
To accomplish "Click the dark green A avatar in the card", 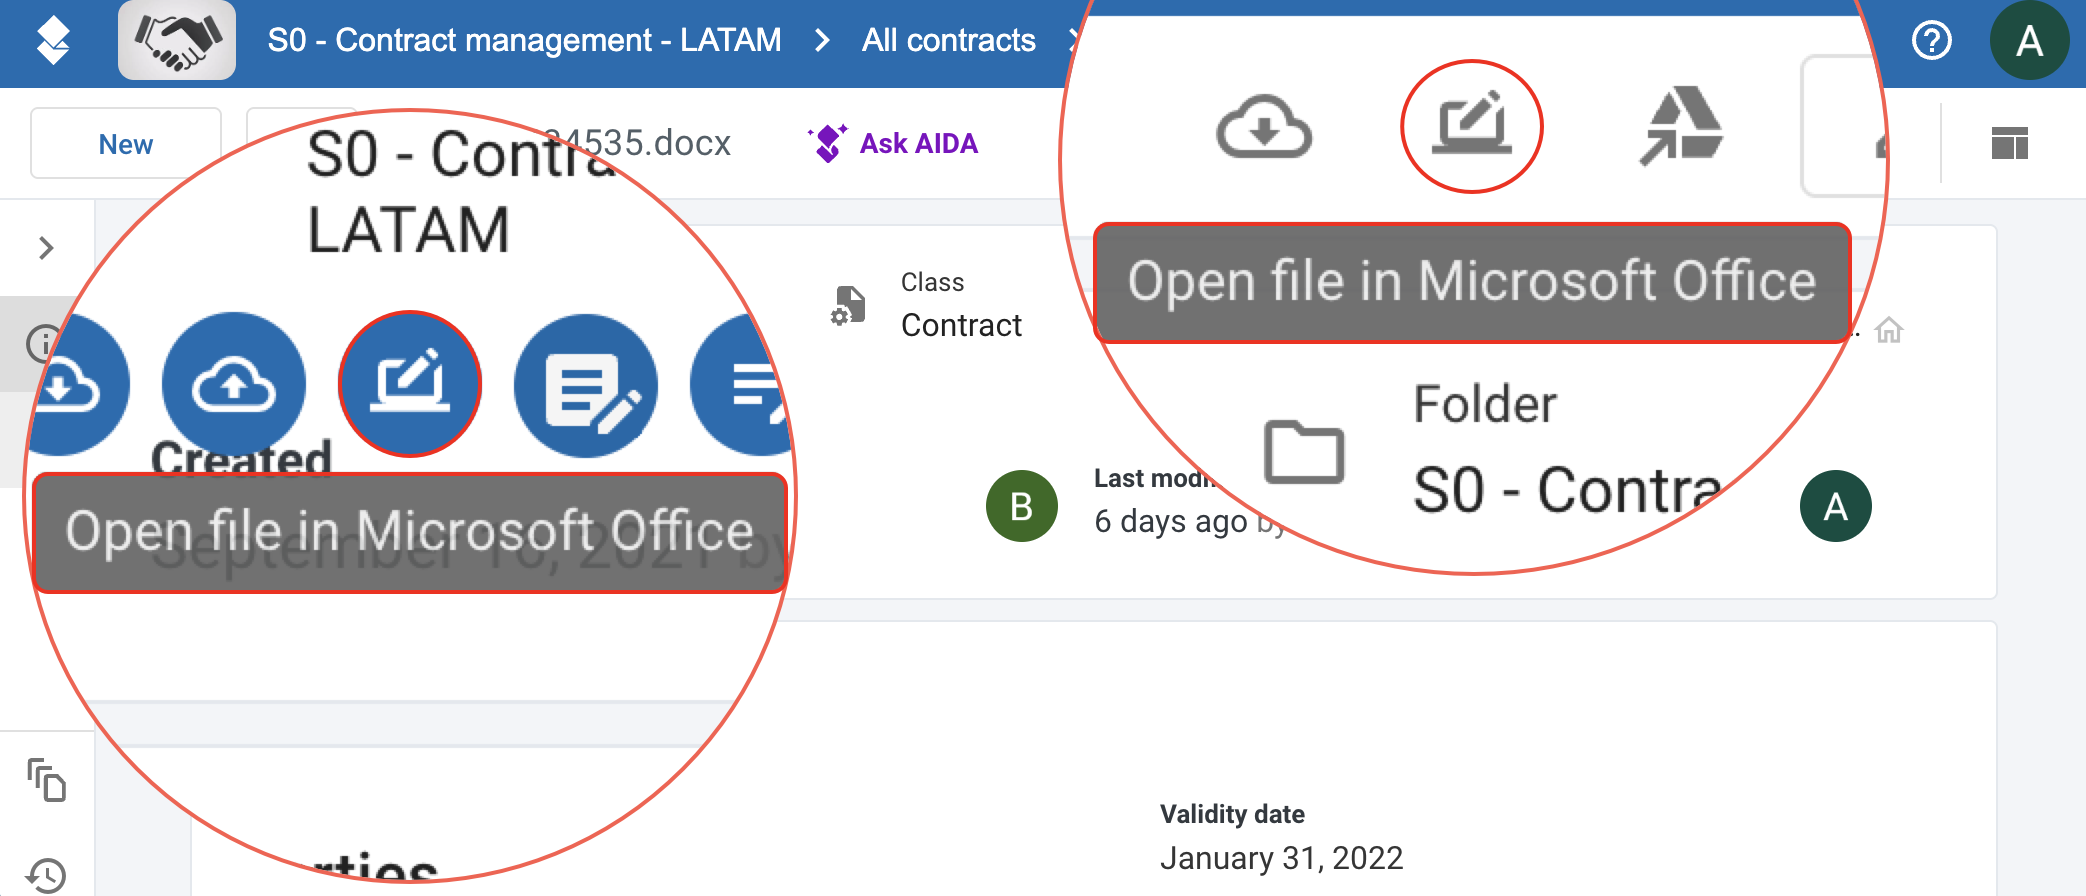I will coord(1836,506).
